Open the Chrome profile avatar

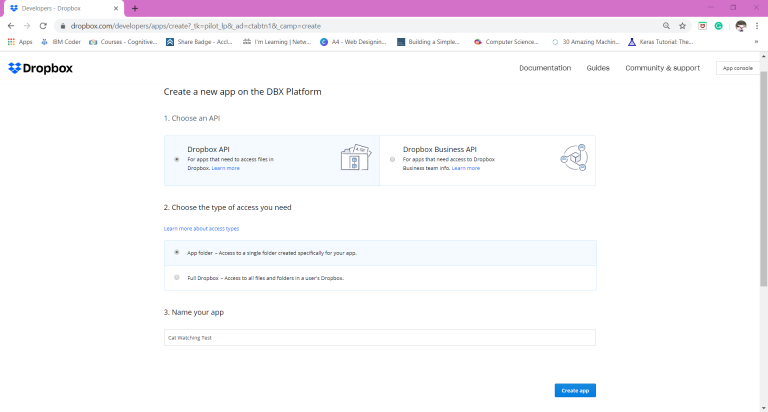[x=741, y=26]
